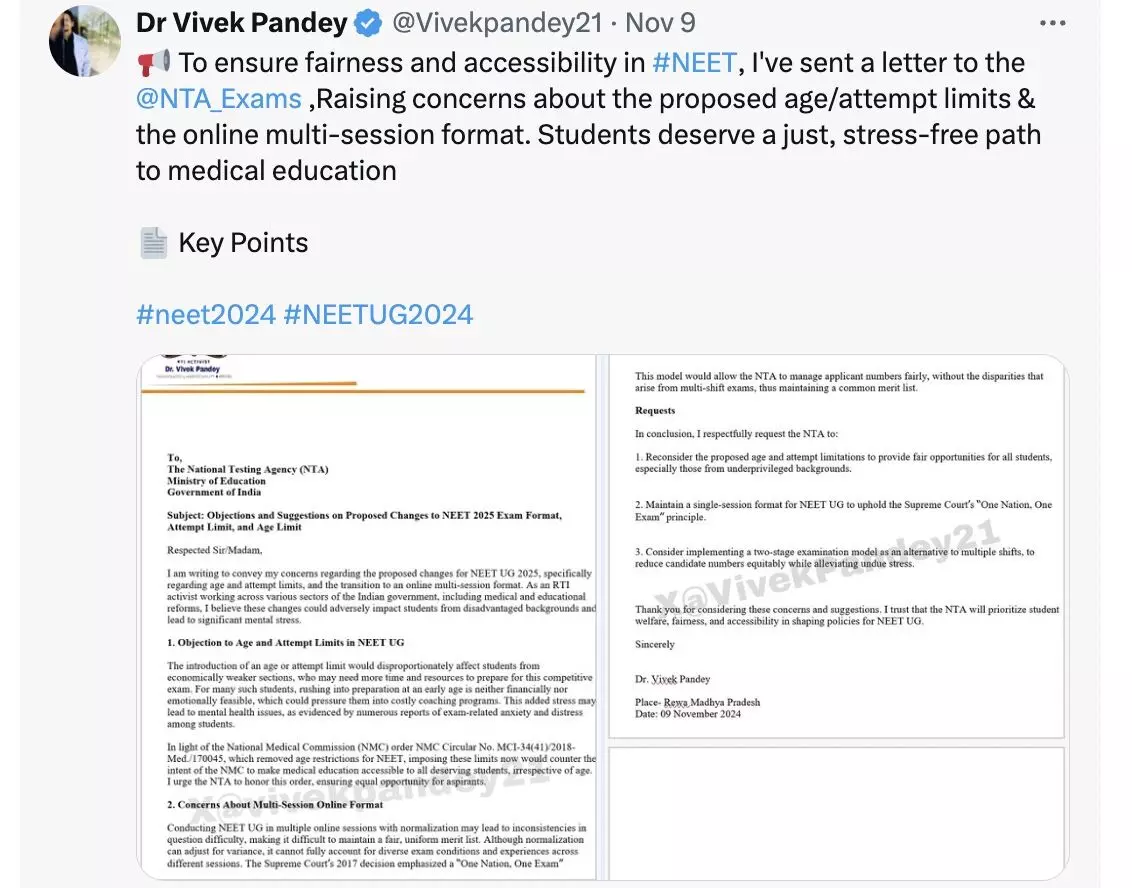This screenshot has height=888, width=1132.
Task: Browse the #NEETUG2024 hashtag
Action: 378,315
